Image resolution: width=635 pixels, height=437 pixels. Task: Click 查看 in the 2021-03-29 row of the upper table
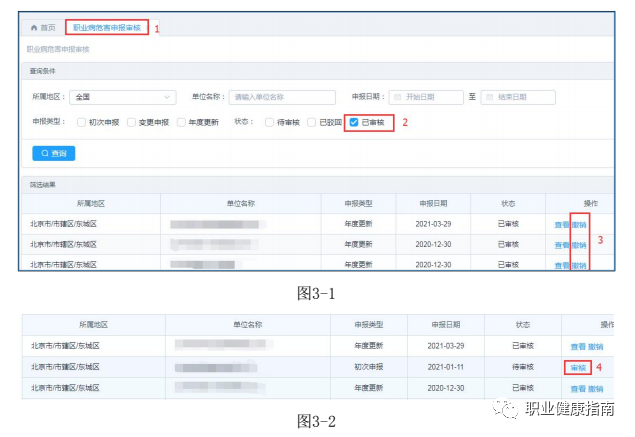pyautogui.click(x=562, y=224)
